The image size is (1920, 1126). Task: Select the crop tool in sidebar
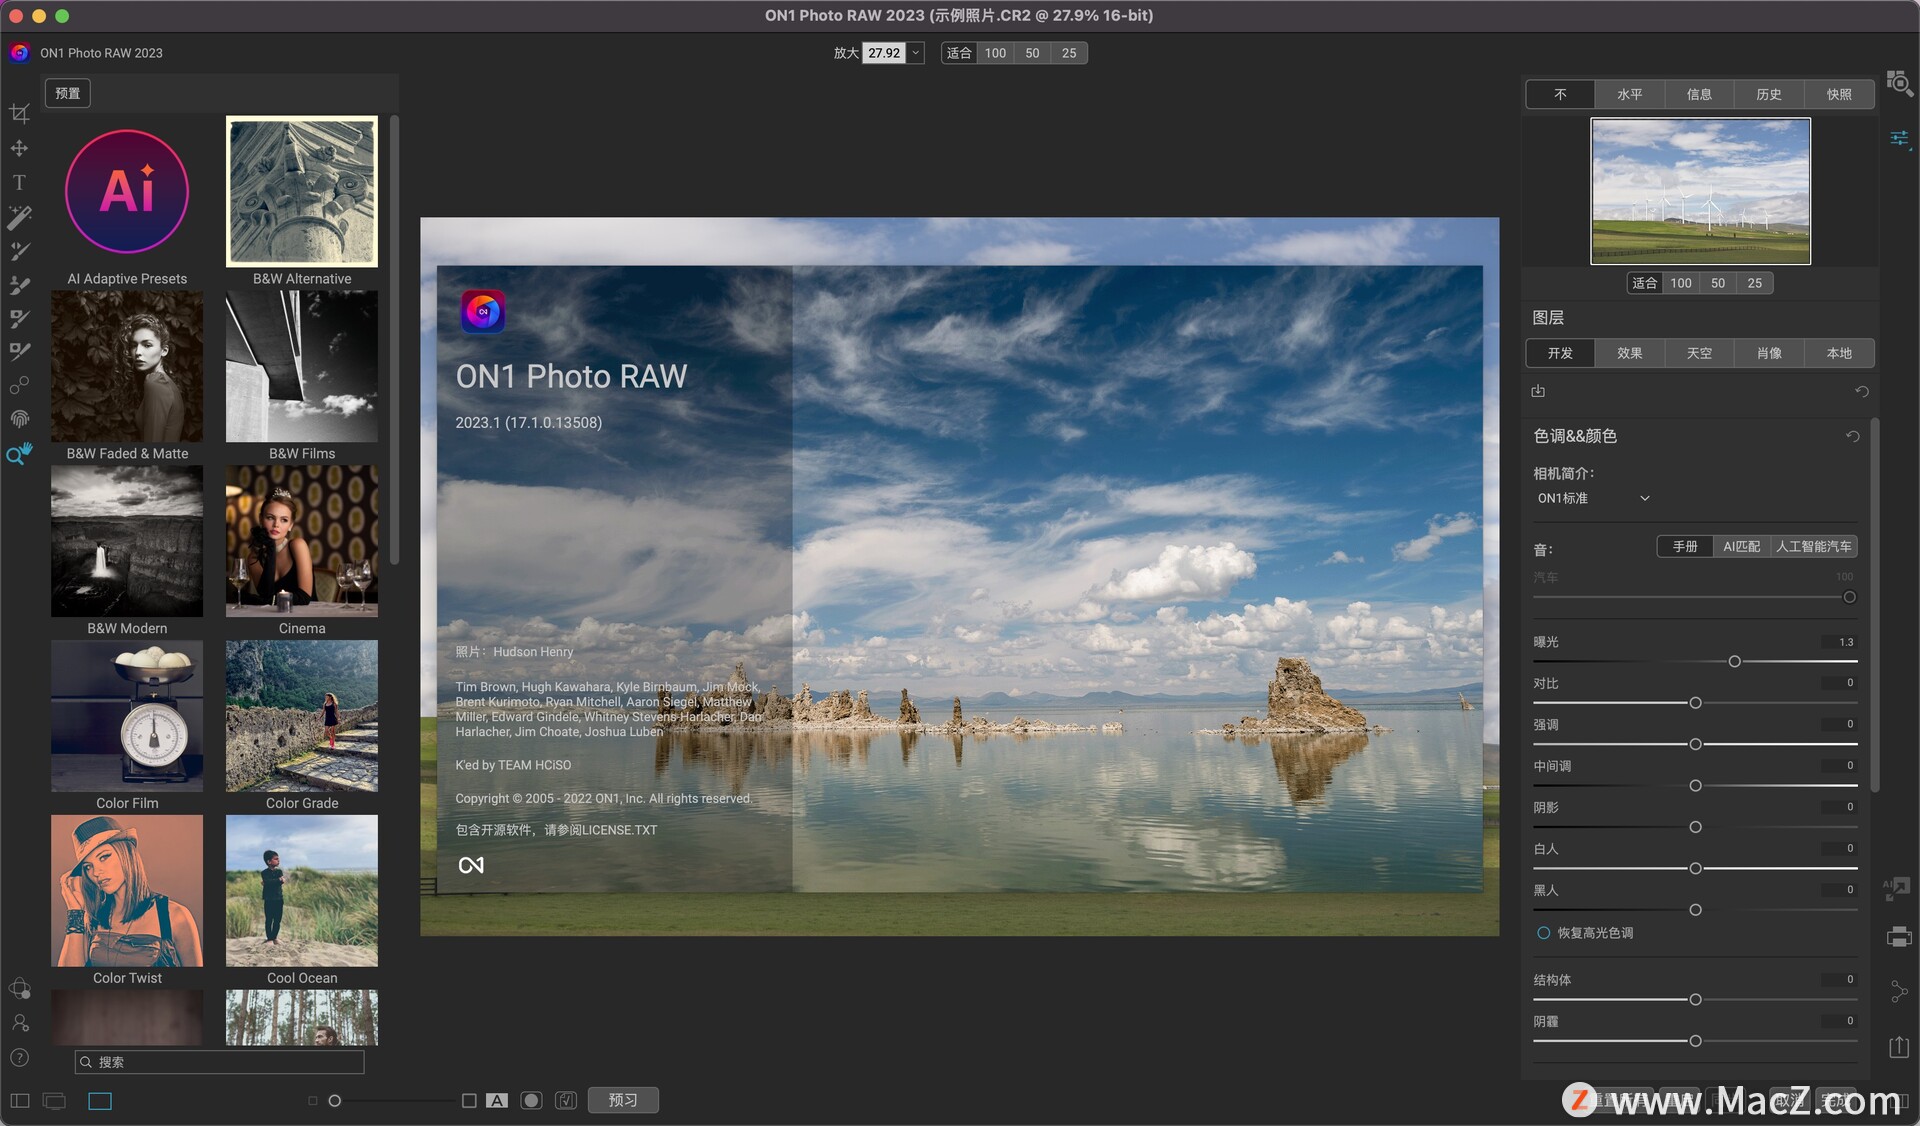tap(20, 111)
